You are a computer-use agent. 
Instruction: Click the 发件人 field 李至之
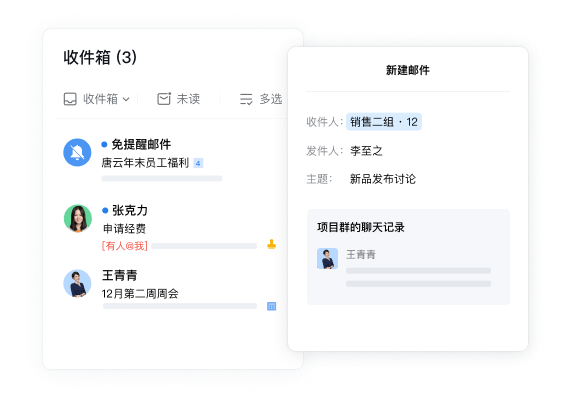366,151
